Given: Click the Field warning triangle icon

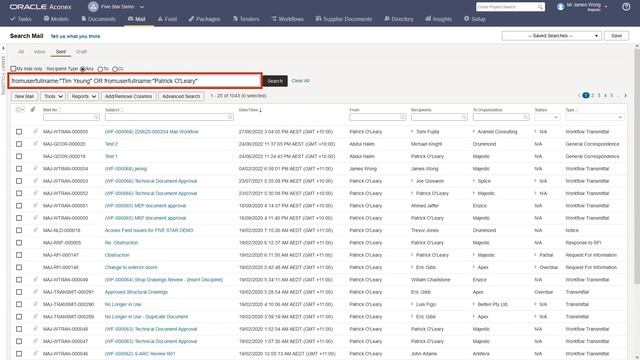Looking at the screenshot, I should click(x=160, y=19).
